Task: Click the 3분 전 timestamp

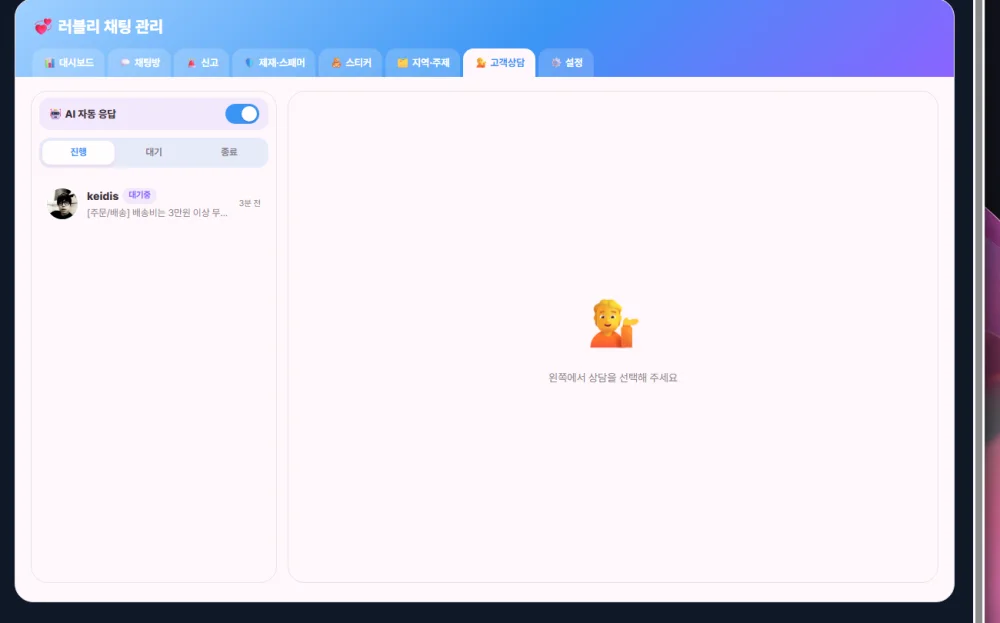Action: (x=249, y=203)
